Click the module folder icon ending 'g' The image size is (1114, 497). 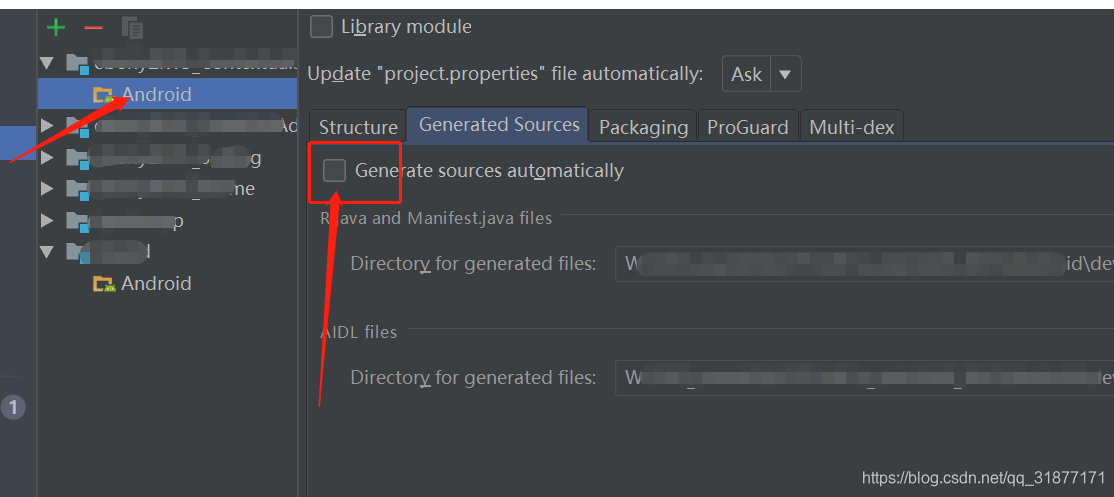click(x=78, y=159)
